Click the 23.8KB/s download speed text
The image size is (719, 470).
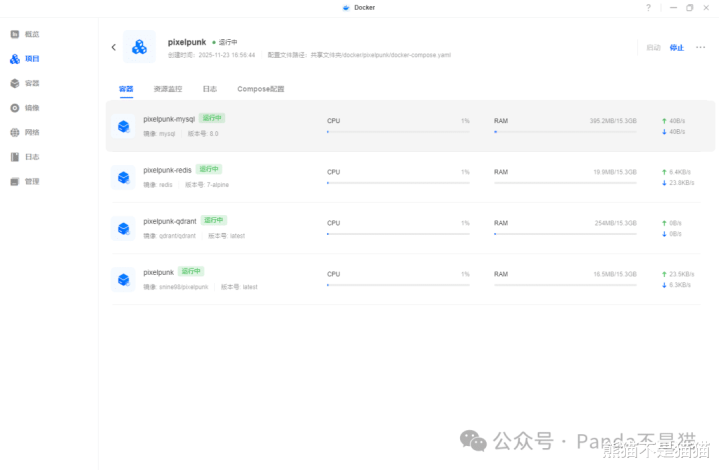click(x=681, y=183)
